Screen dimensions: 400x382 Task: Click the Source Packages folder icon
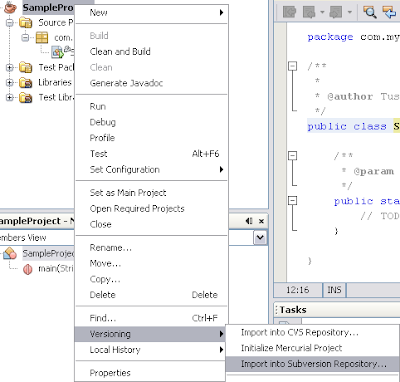click(26, 23)
